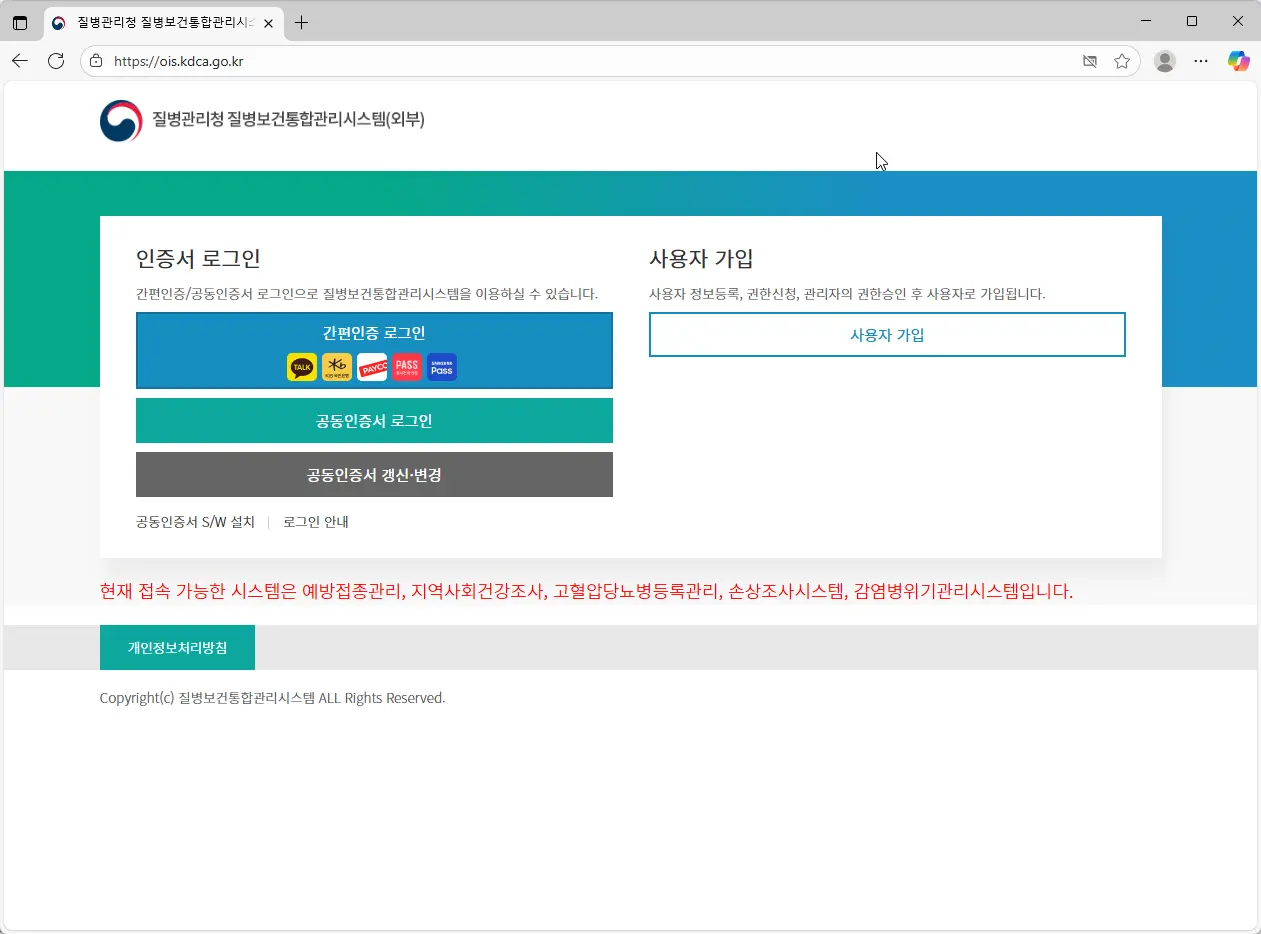
Task: Open the browser profile avatar
Action: click(1165, 61)
